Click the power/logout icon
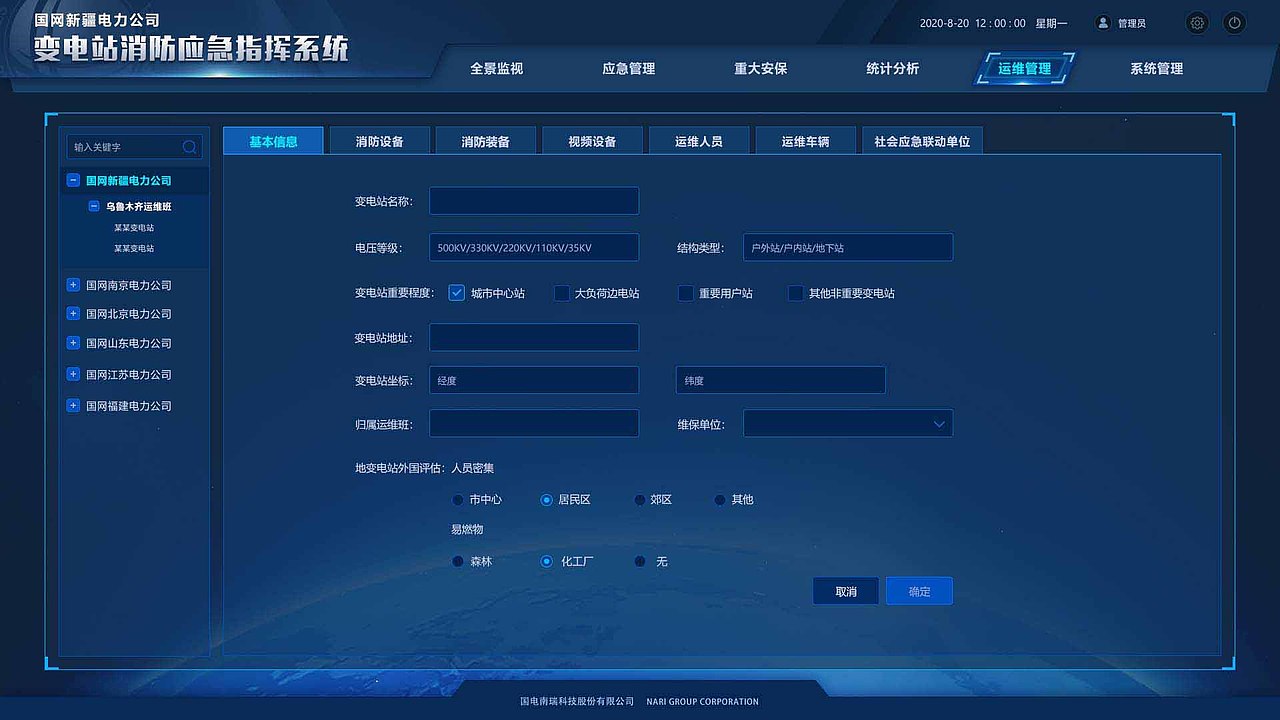This screenshot has width=1280, height=720. tap(1234, 22)
